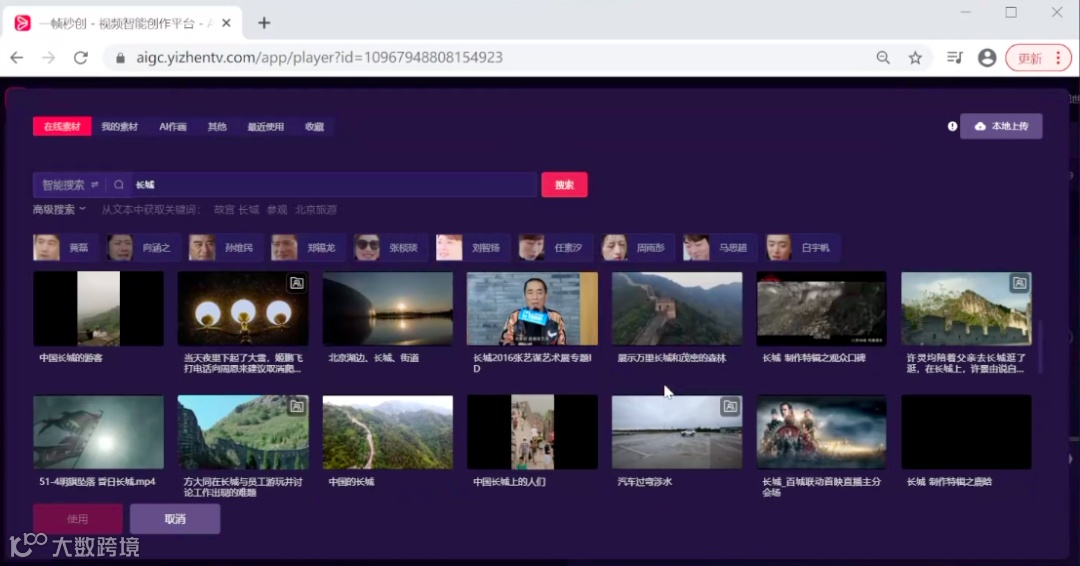Select the black 长城 制作特辑之鹿晗 thumbnail
Image resolution: width=1080 pixels, height=566 pixels.
[x=966, y=432]
